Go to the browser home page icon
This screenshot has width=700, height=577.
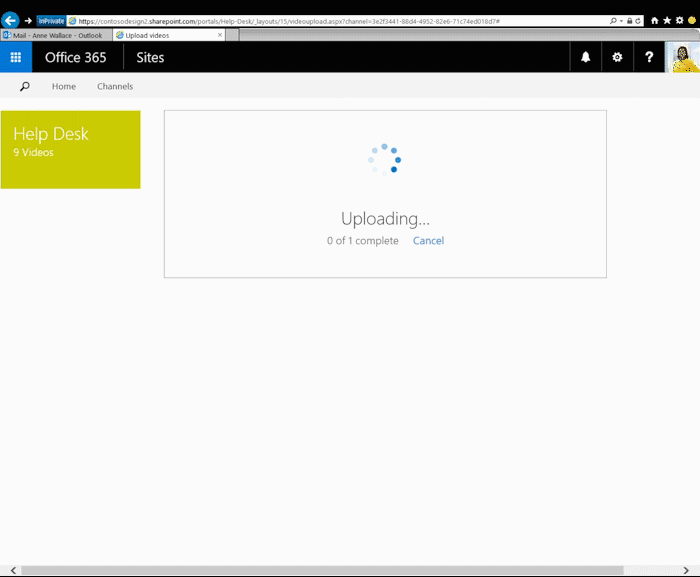pyautogui.click(x=655, y=20)
